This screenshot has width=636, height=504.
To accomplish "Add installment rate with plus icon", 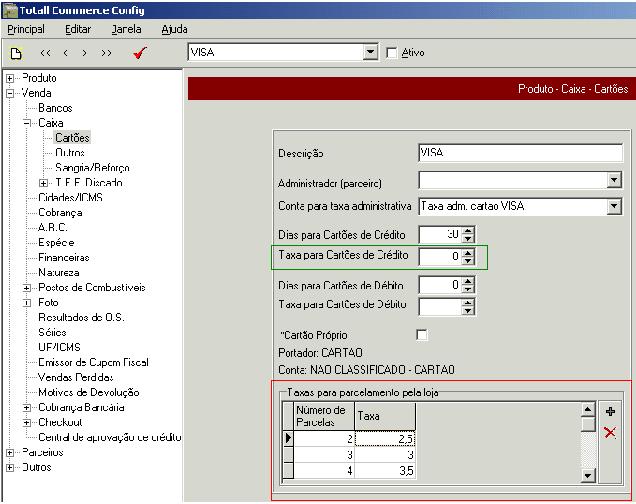I will coord(610,412).
